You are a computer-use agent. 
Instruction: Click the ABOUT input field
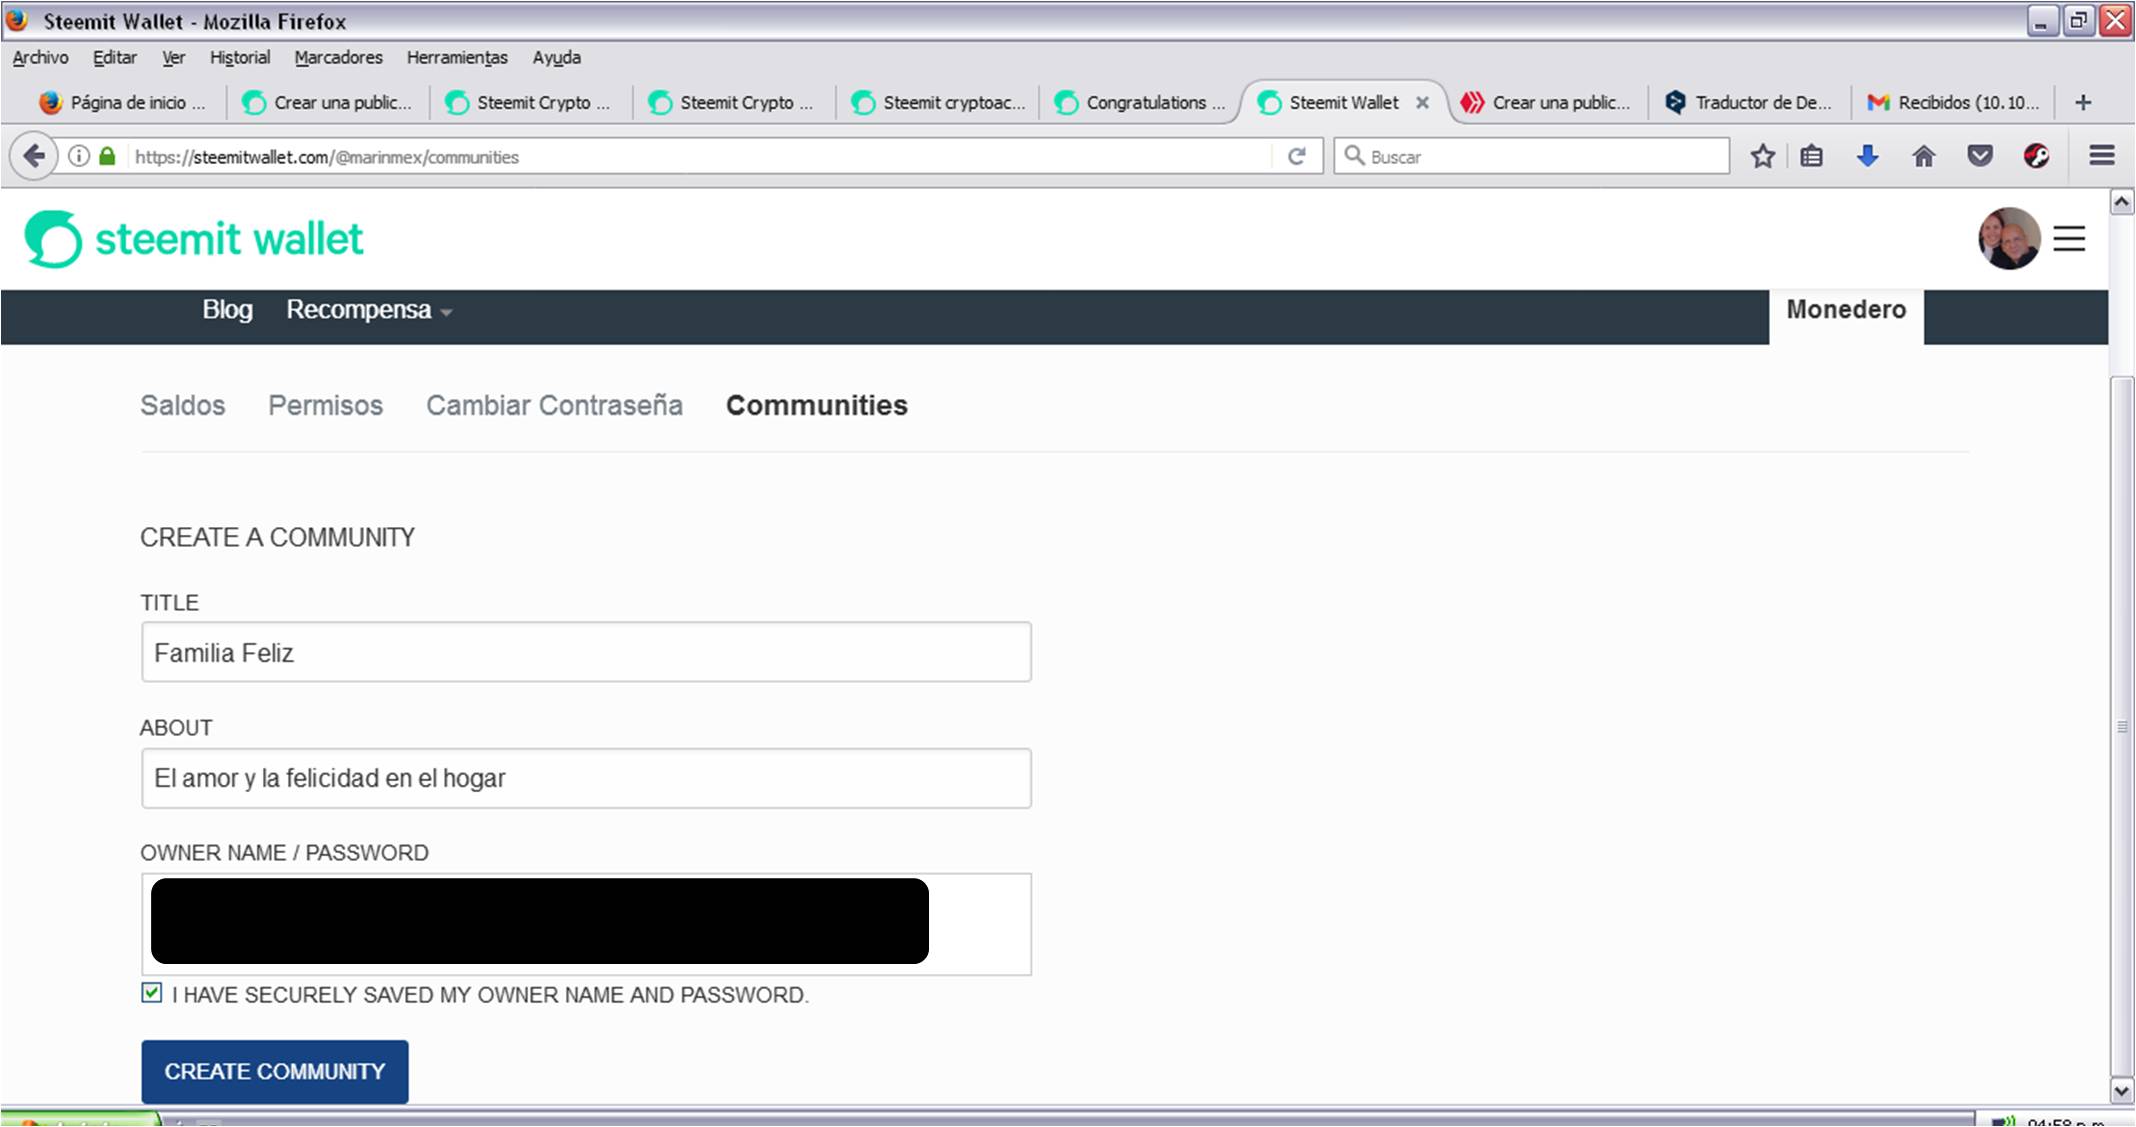586,778
